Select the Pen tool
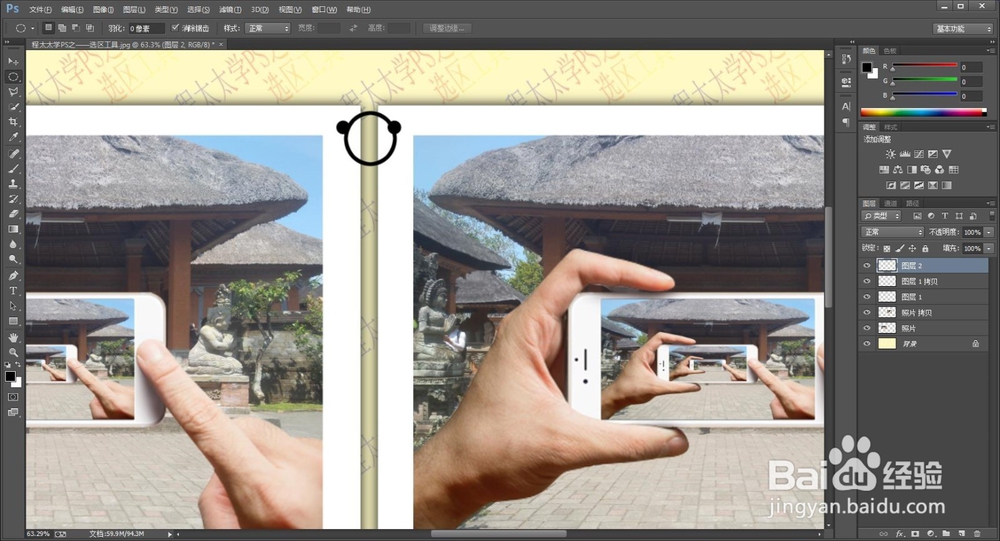 [13, 276]
